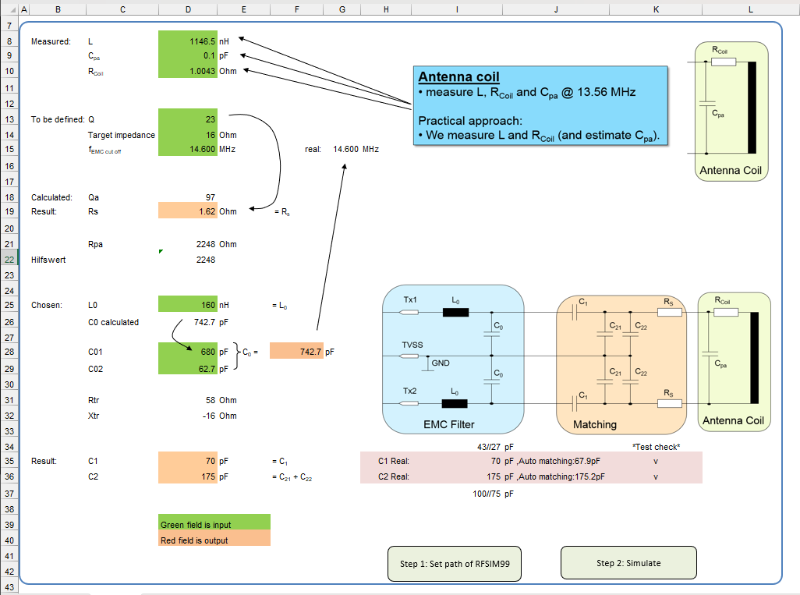Select the orange C0 result cell 742.7
Screen dimensions: 800x595
296,352
